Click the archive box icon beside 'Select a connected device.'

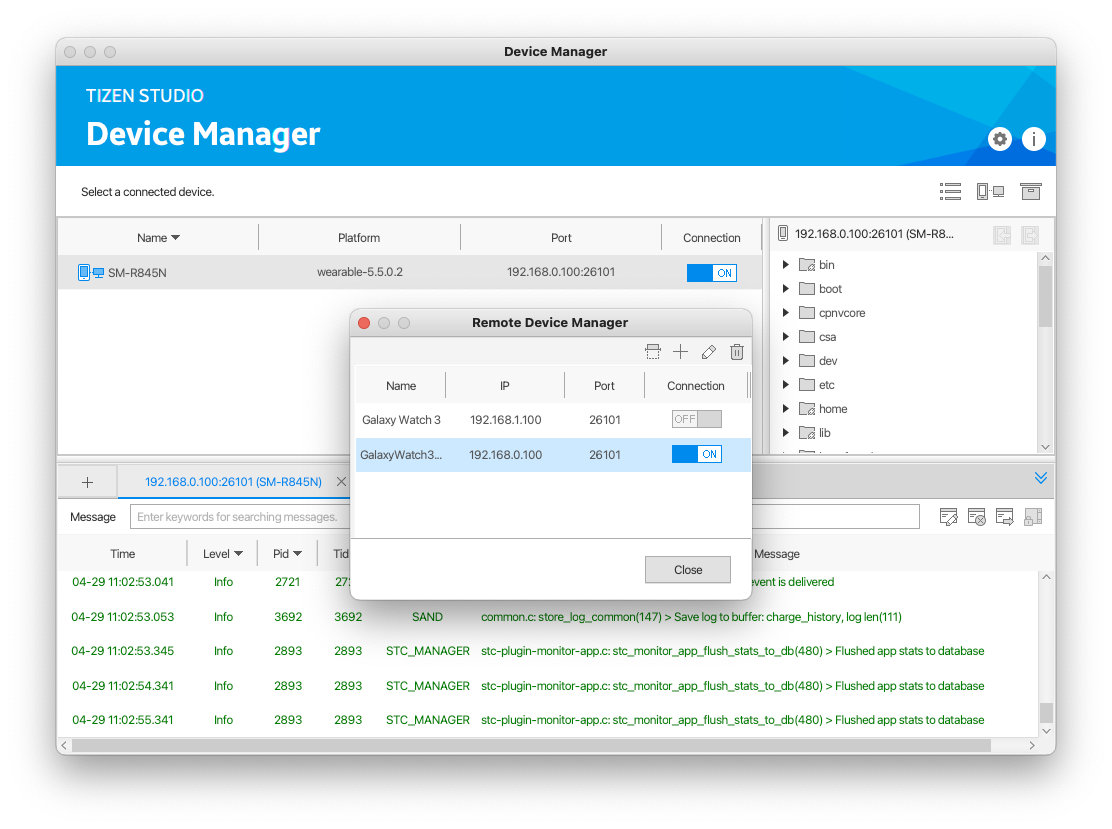pos(1030,191)
